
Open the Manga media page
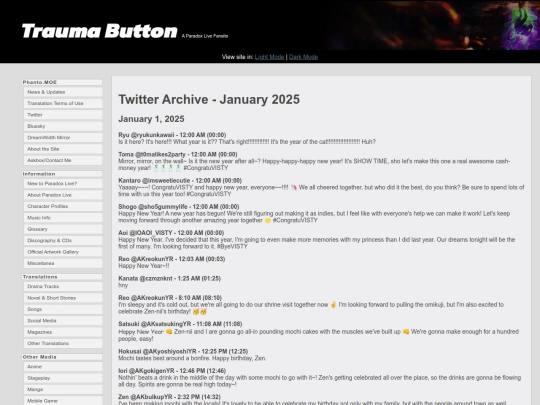63,390
